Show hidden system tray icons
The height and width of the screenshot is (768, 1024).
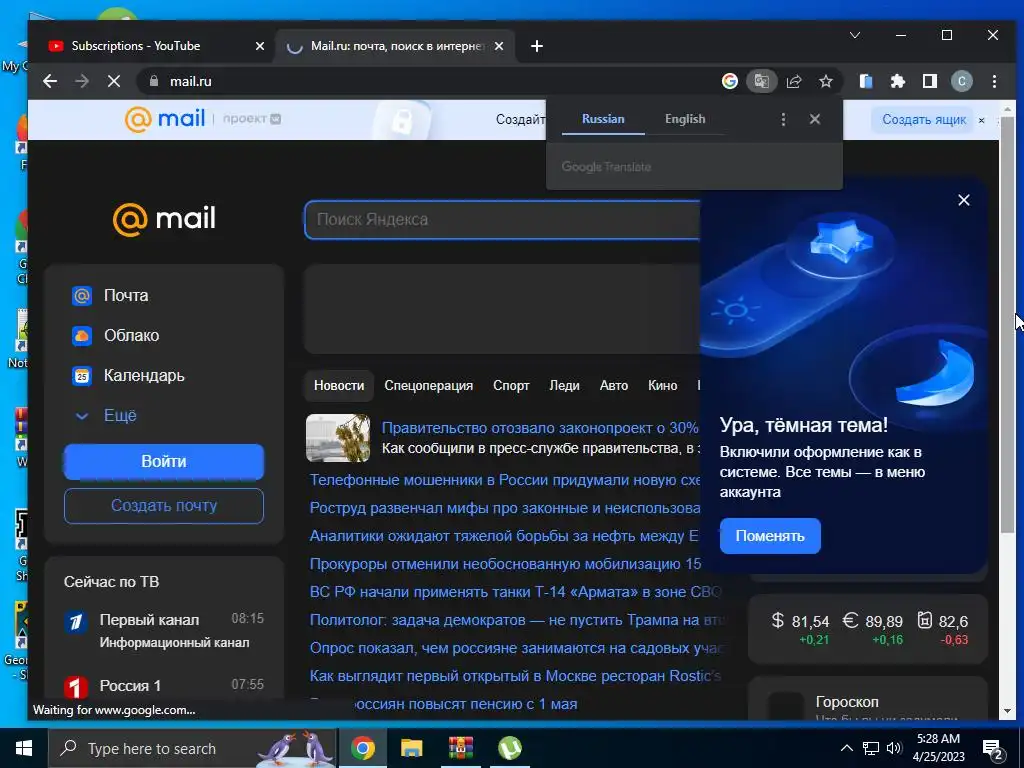pyautogui.click(x=846, y=748)
